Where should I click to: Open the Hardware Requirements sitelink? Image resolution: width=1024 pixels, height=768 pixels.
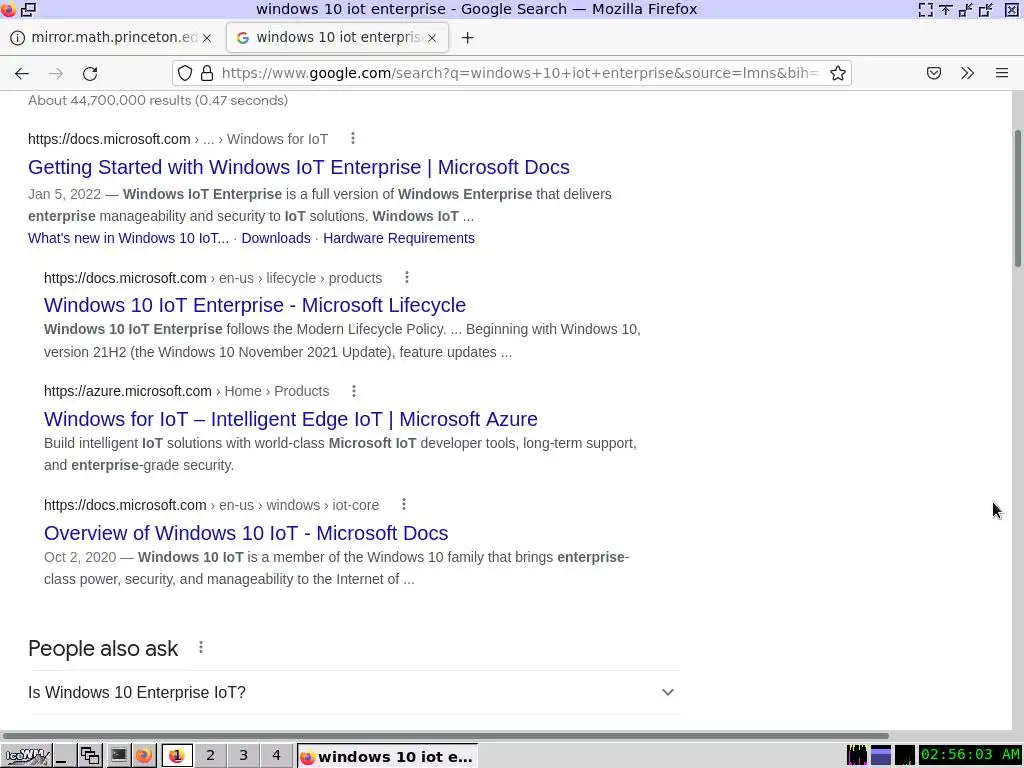(398, 238)
